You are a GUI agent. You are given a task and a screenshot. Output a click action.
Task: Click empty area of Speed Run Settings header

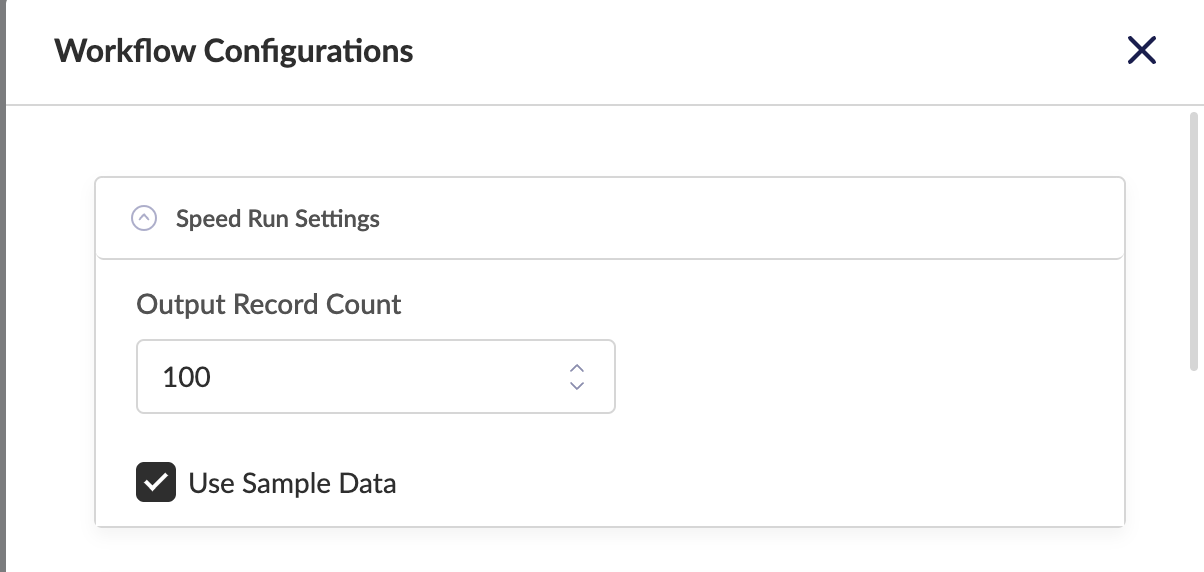tap(750, 218)
